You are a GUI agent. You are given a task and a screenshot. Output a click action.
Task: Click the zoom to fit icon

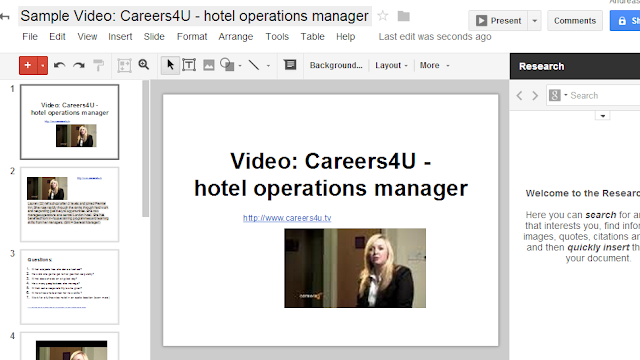click(124, 65)
